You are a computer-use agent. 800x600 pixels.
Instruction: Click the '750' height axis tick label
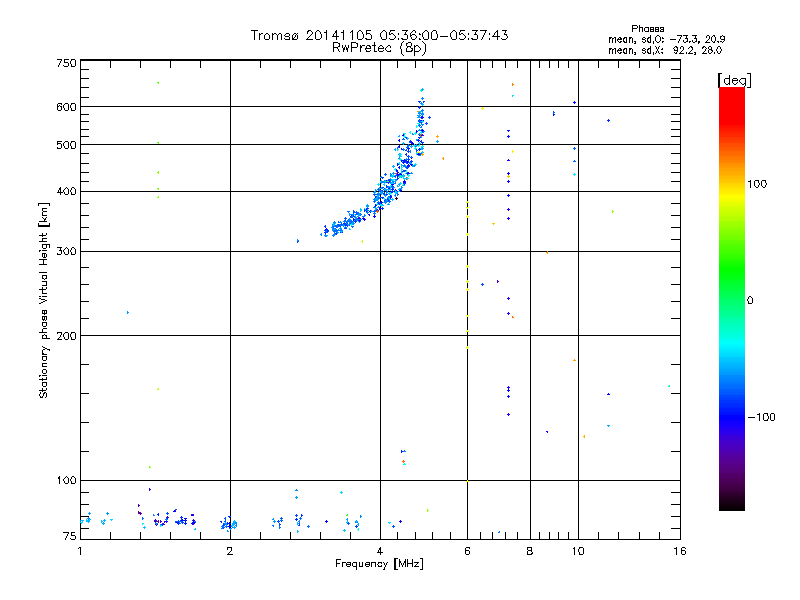pos(66,63)
